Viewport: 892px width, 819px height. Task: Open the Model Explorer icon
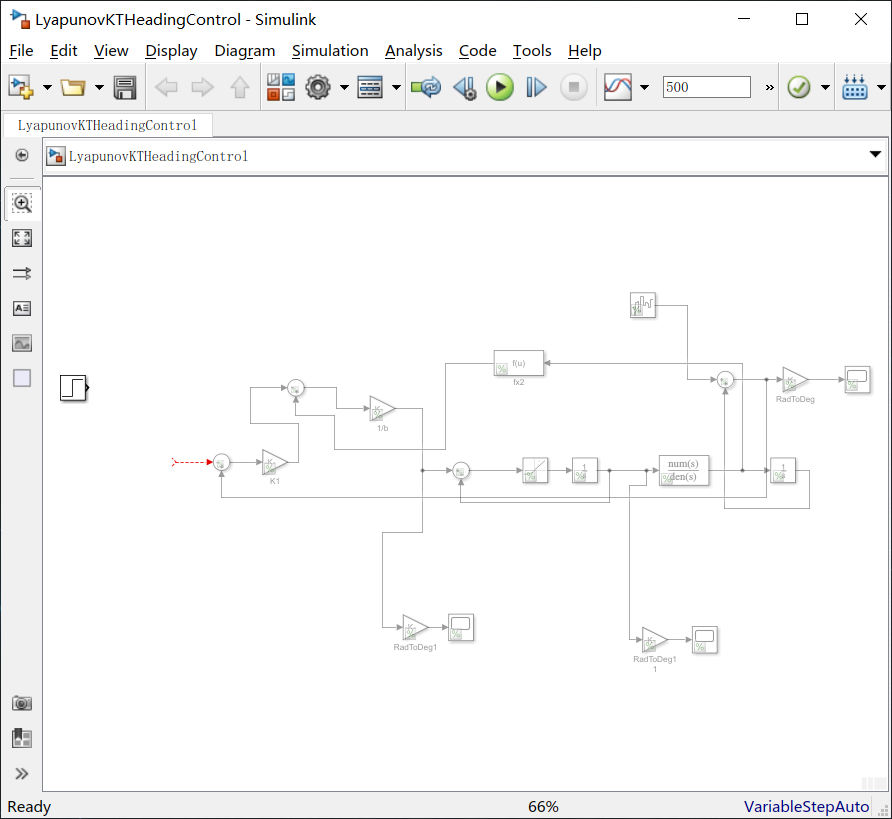click(370, 88)
